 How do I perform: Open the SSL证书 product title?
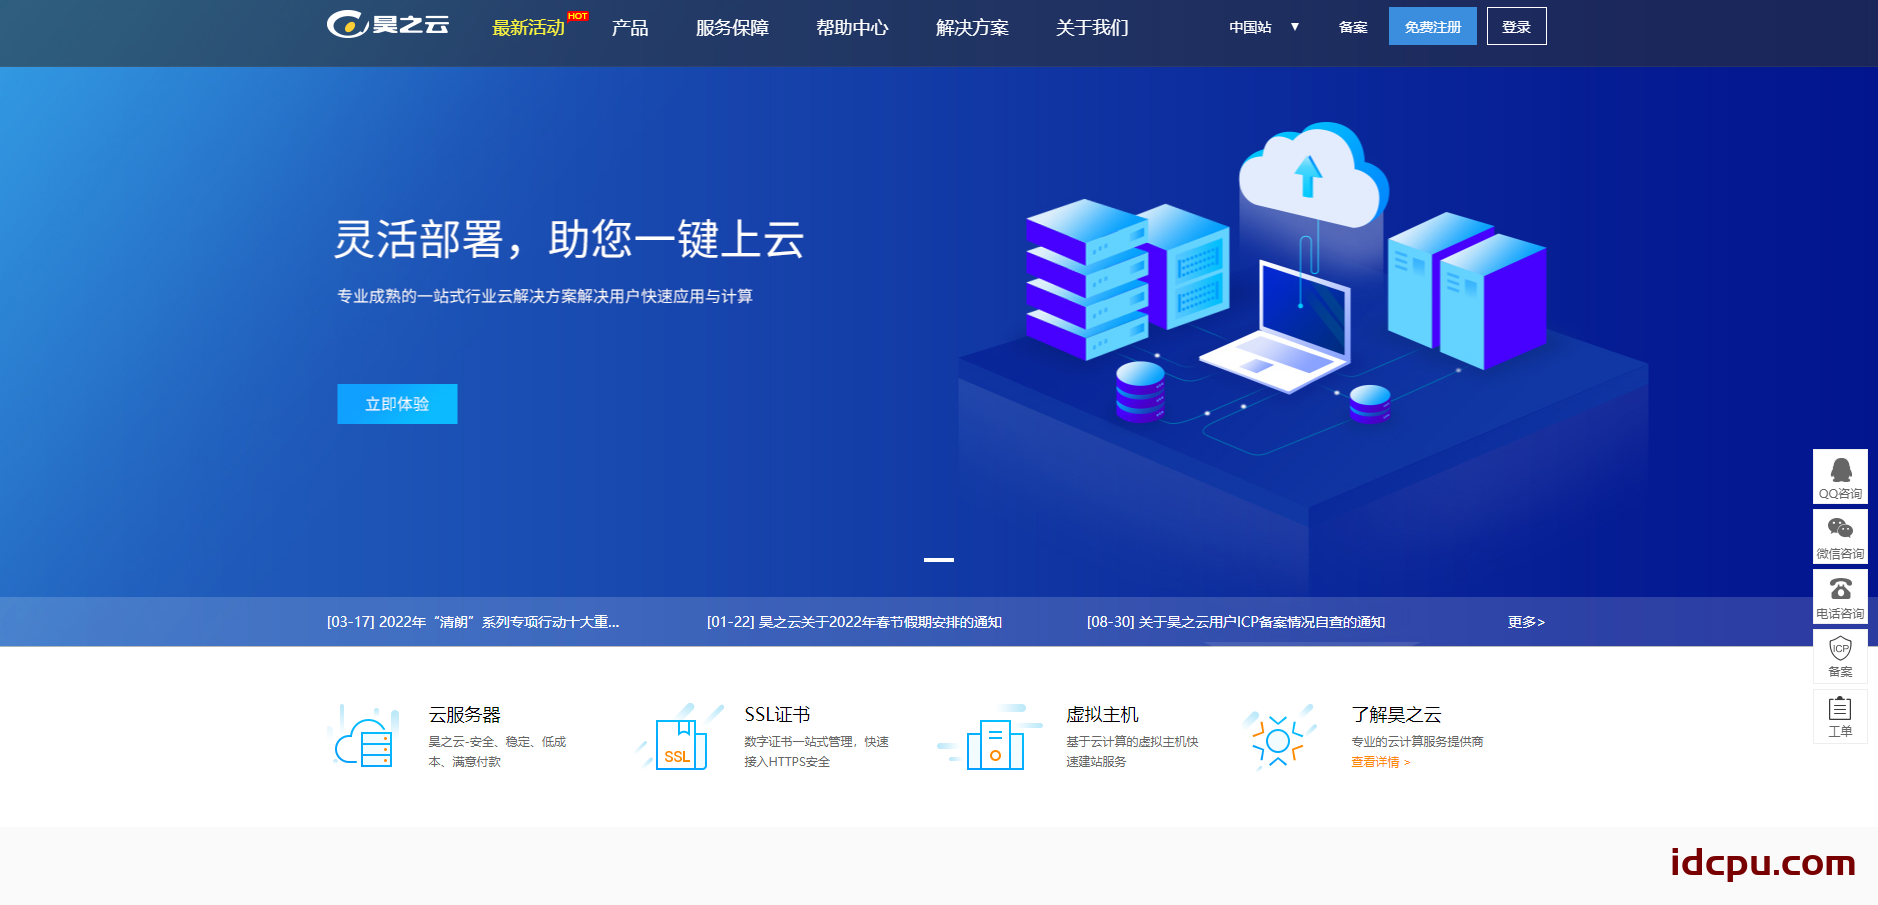point(777,715)
